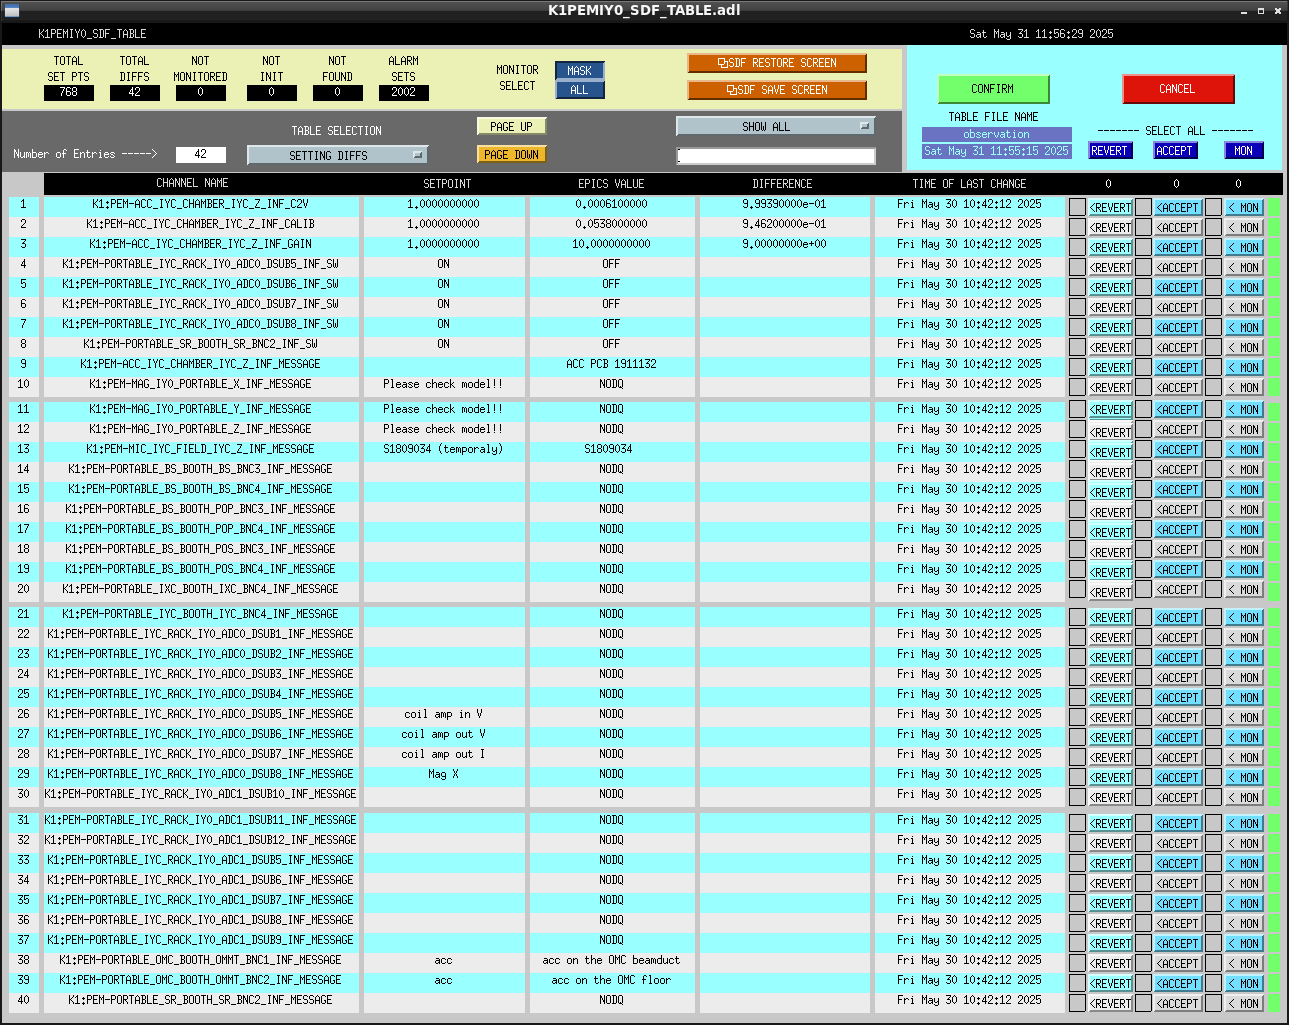
Task: Toggle MON for row 10 PORTABLE_X_INF_MESSAGE
Action: pyautogui.click(x=1244, y=388)
